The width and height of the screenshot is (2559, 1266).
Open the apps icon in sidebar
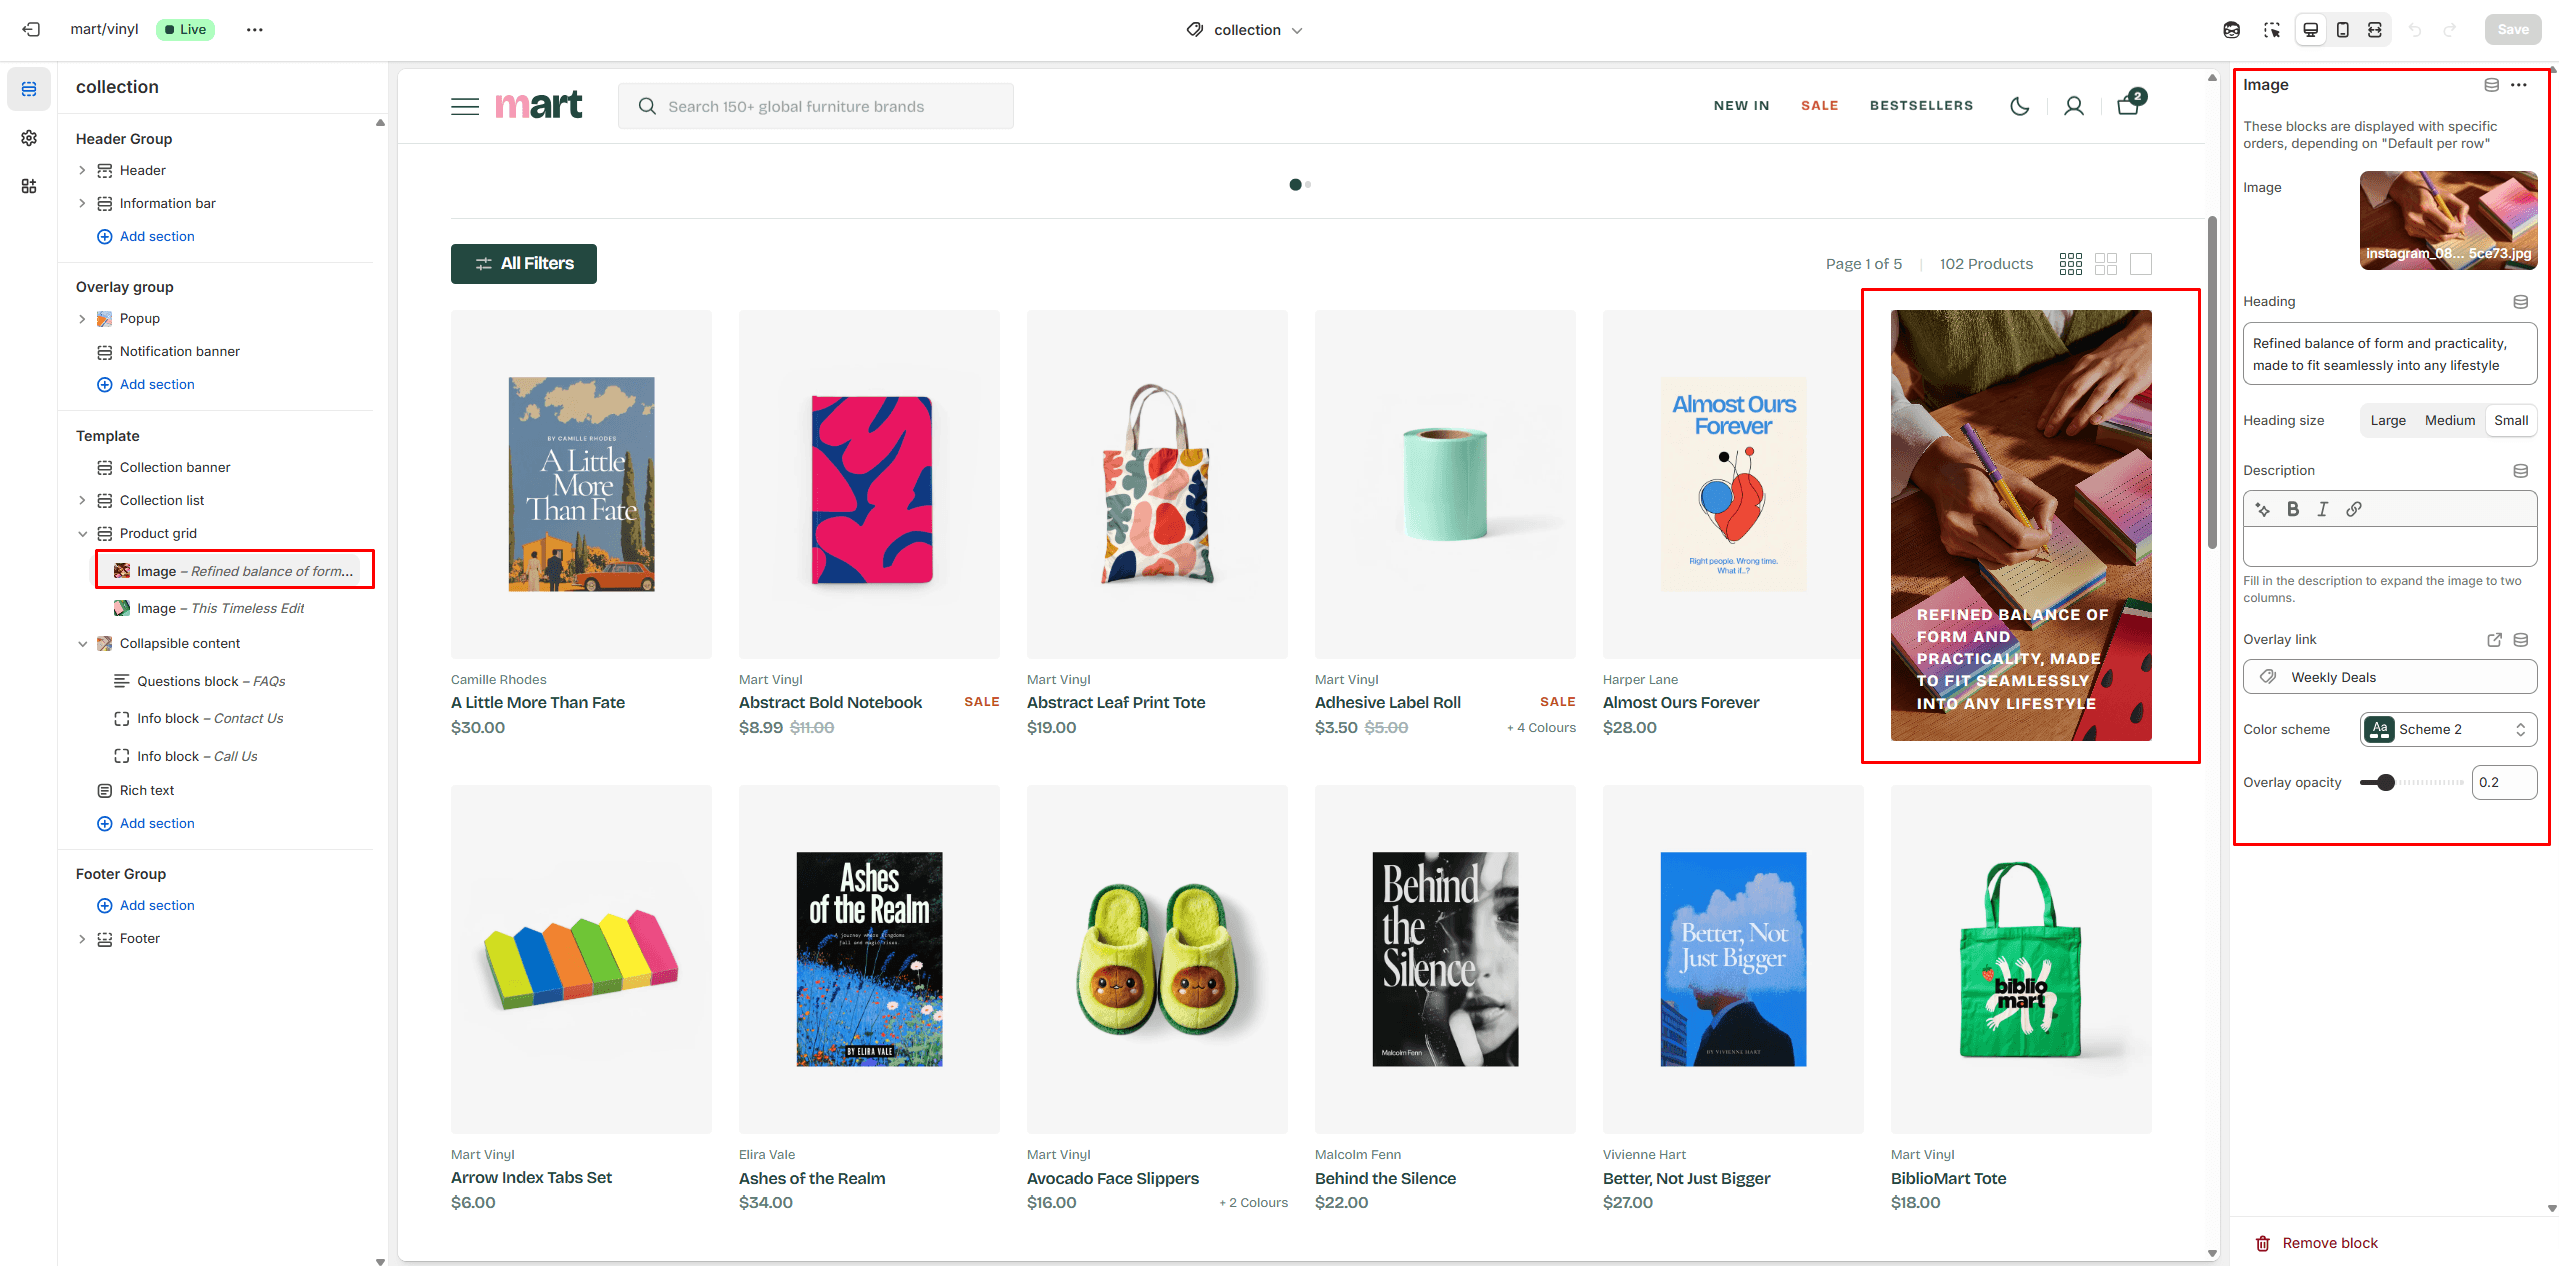[x=29, y=186]
